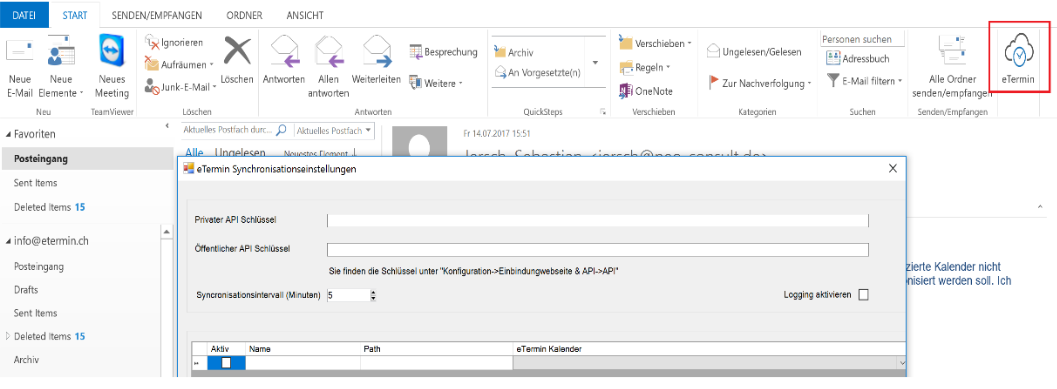
Task: Open the Junk-E-Mail dropdown
Action: point(181,86)
